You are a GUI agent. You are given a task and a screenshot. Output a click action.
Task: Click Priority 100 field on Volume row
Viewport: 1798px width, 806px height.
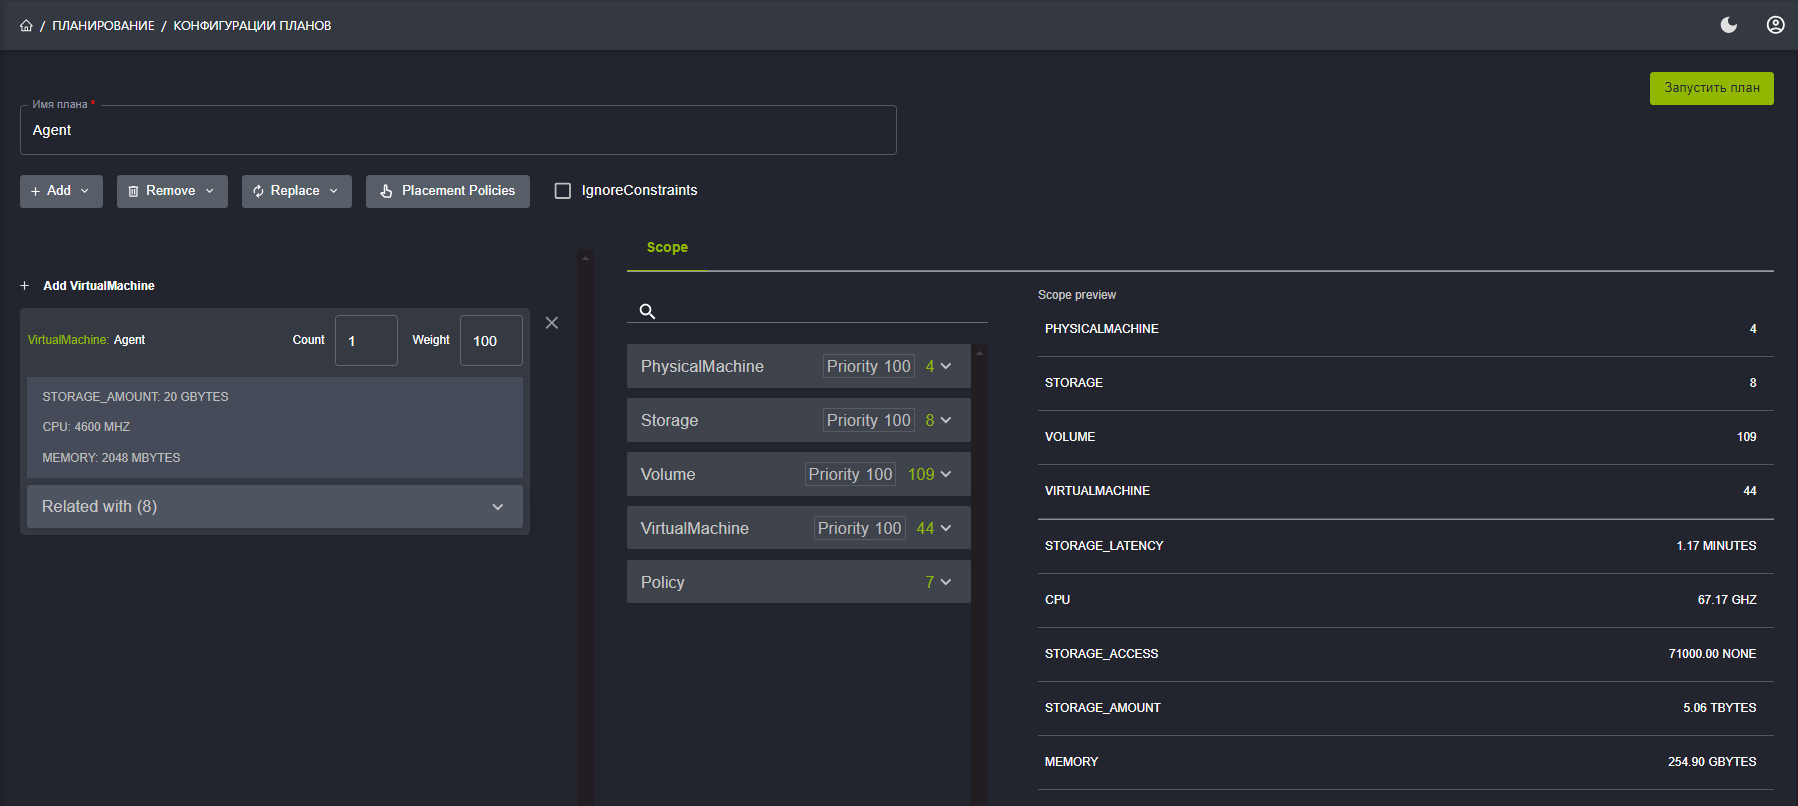point(850,474)
